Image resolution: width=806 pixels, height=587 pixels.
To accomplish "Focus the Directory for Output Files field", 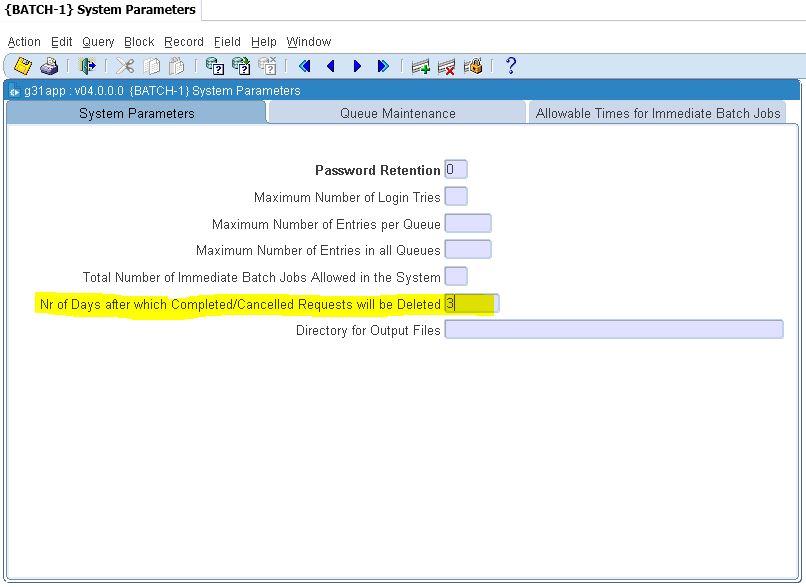I will click(x=613, y=330).
